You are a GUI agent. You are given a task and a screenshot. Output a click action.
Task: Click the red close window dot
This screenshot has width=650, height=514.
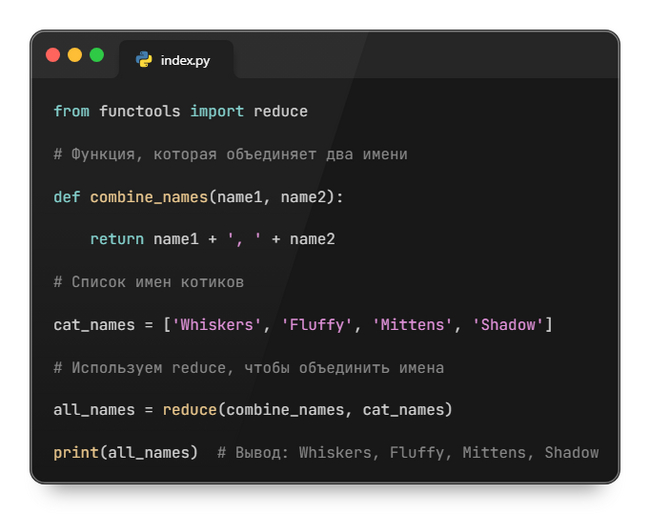pyautogui.click(x=53, y=55)
